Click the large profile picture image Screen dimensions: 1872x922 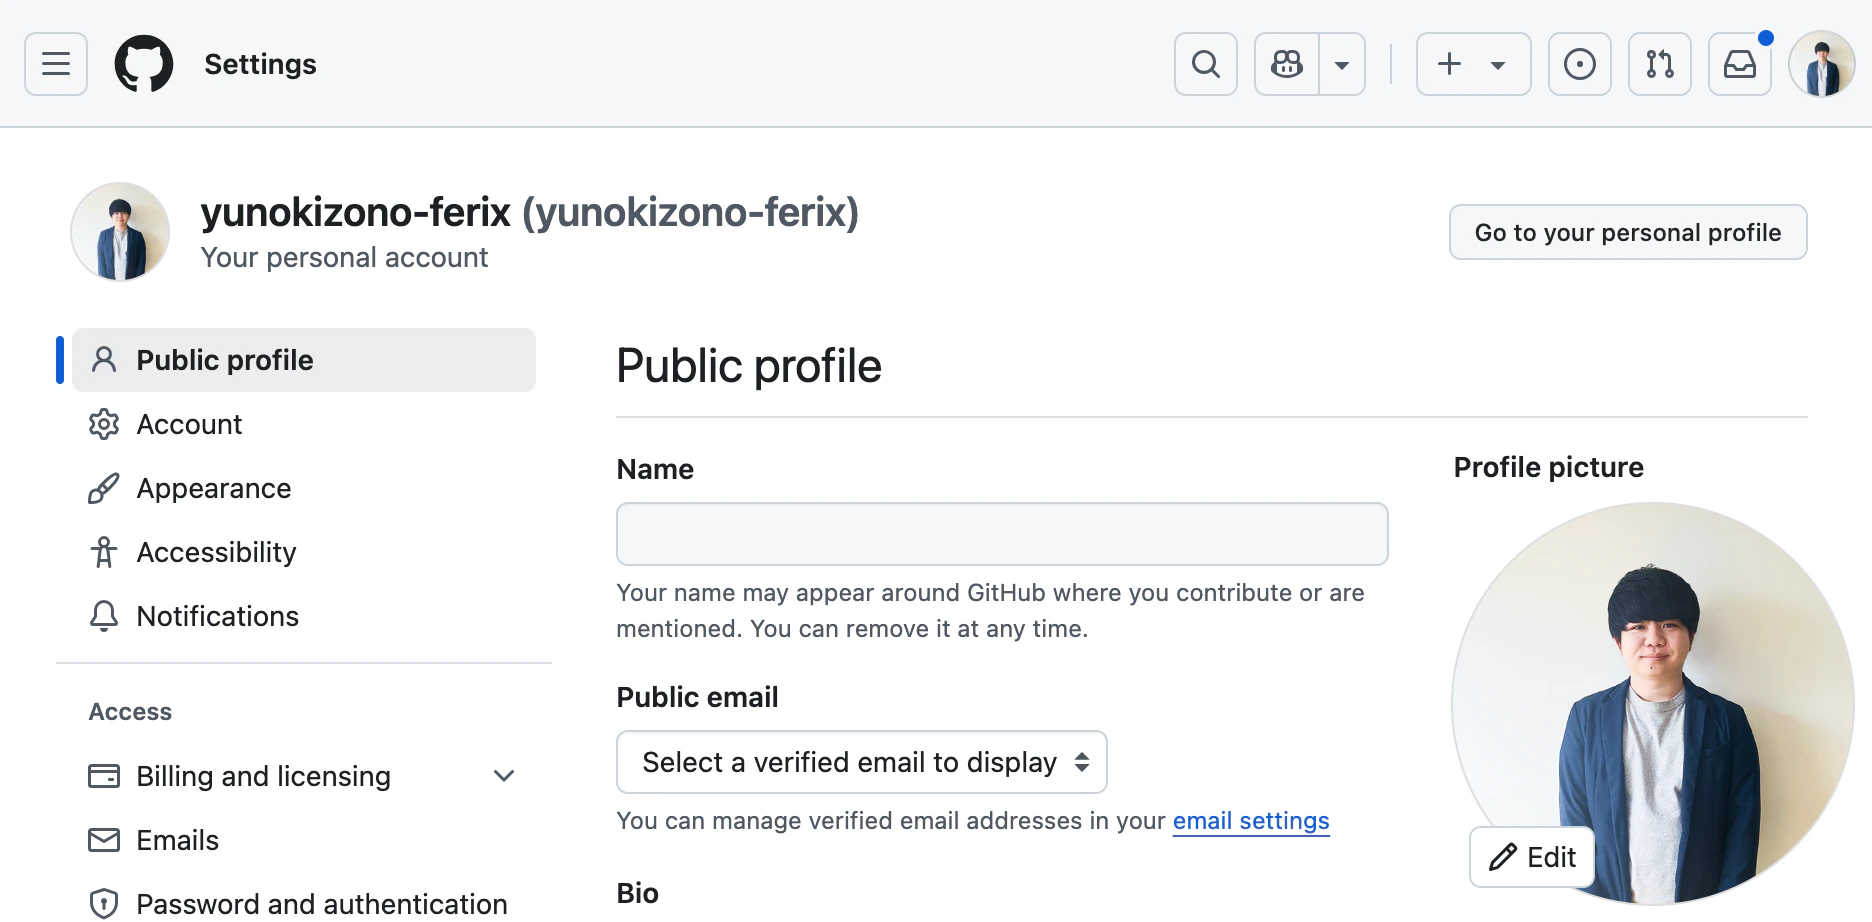click(1653, 704)
